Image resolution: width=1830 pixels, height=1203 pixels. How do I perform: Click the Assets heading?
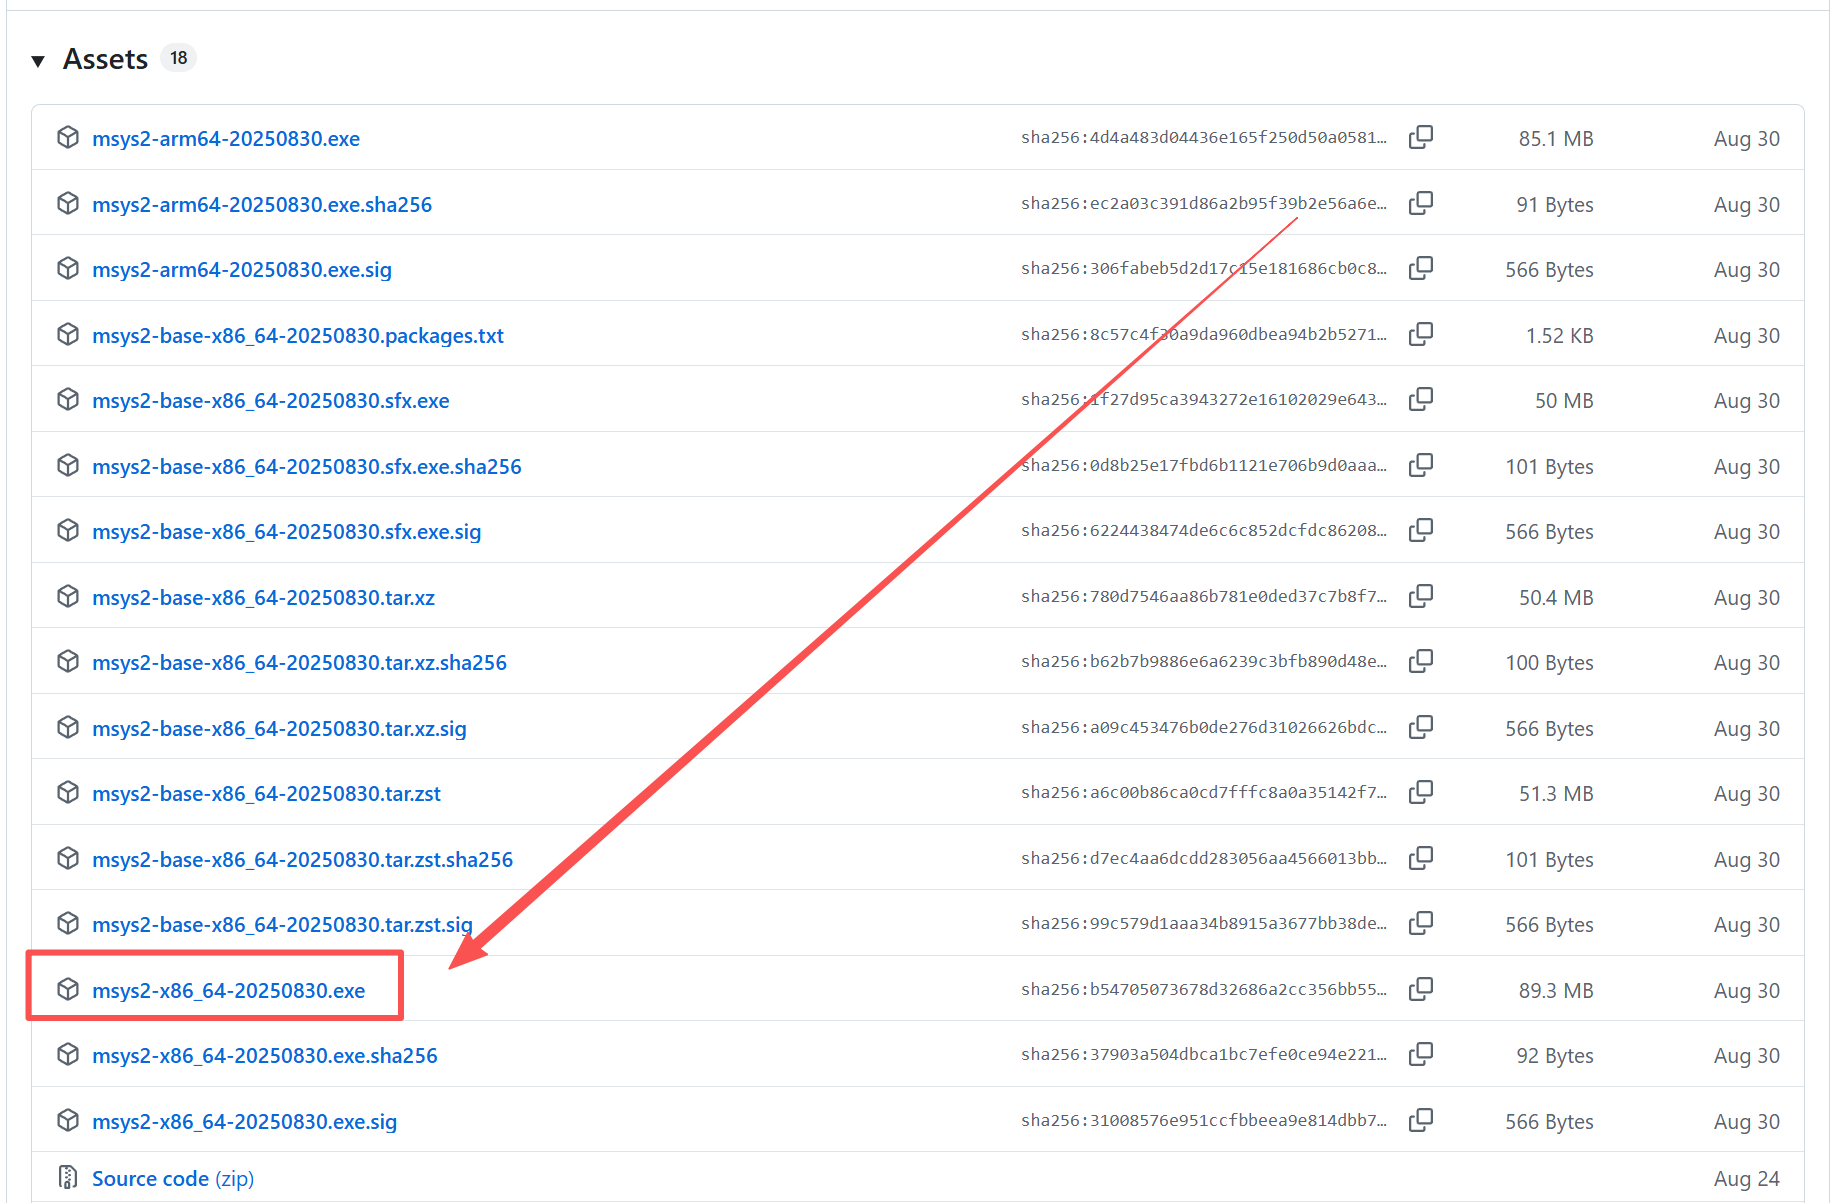tap(105, 59)
